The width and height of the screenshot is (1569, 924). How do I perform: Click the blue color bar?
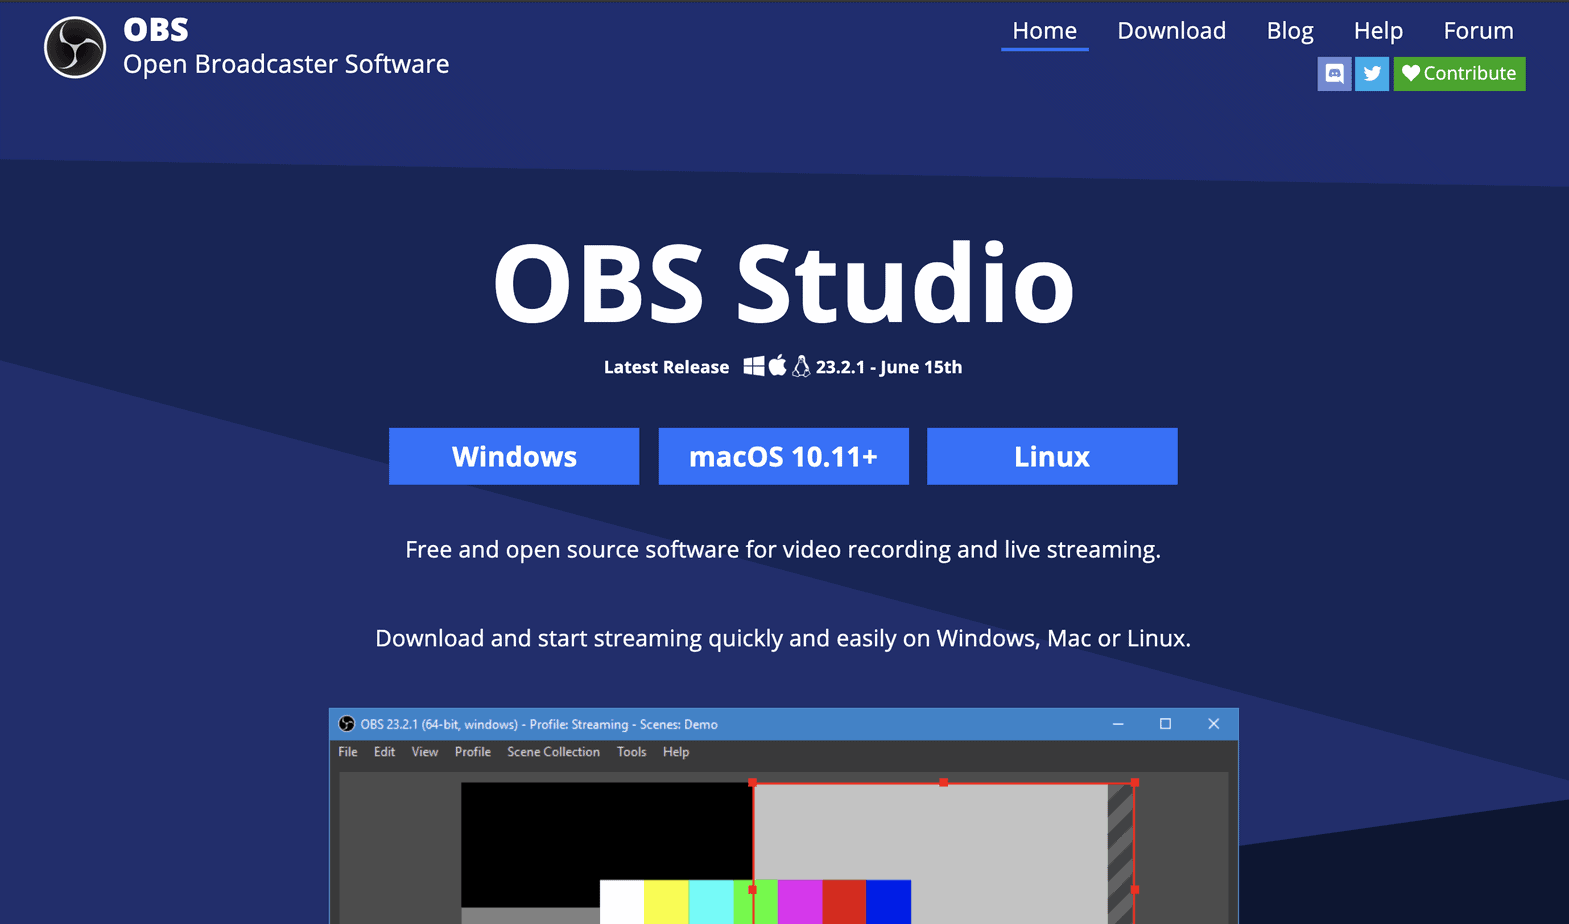click(x=888, y=902)
